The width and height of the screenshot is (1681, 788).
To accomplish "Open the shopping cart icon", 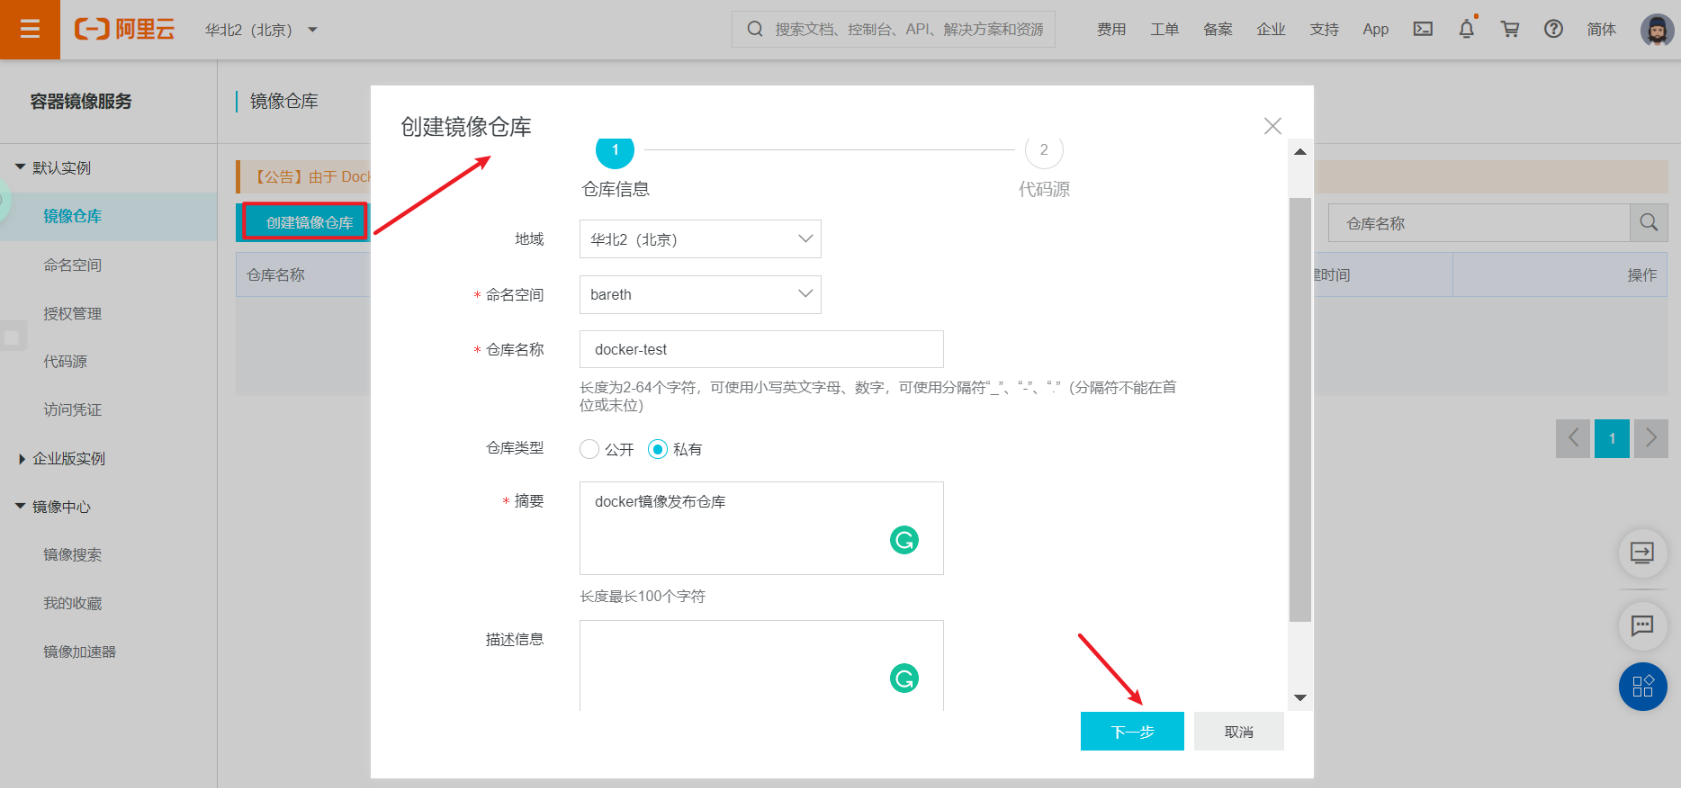I will tap(1510, 29).
